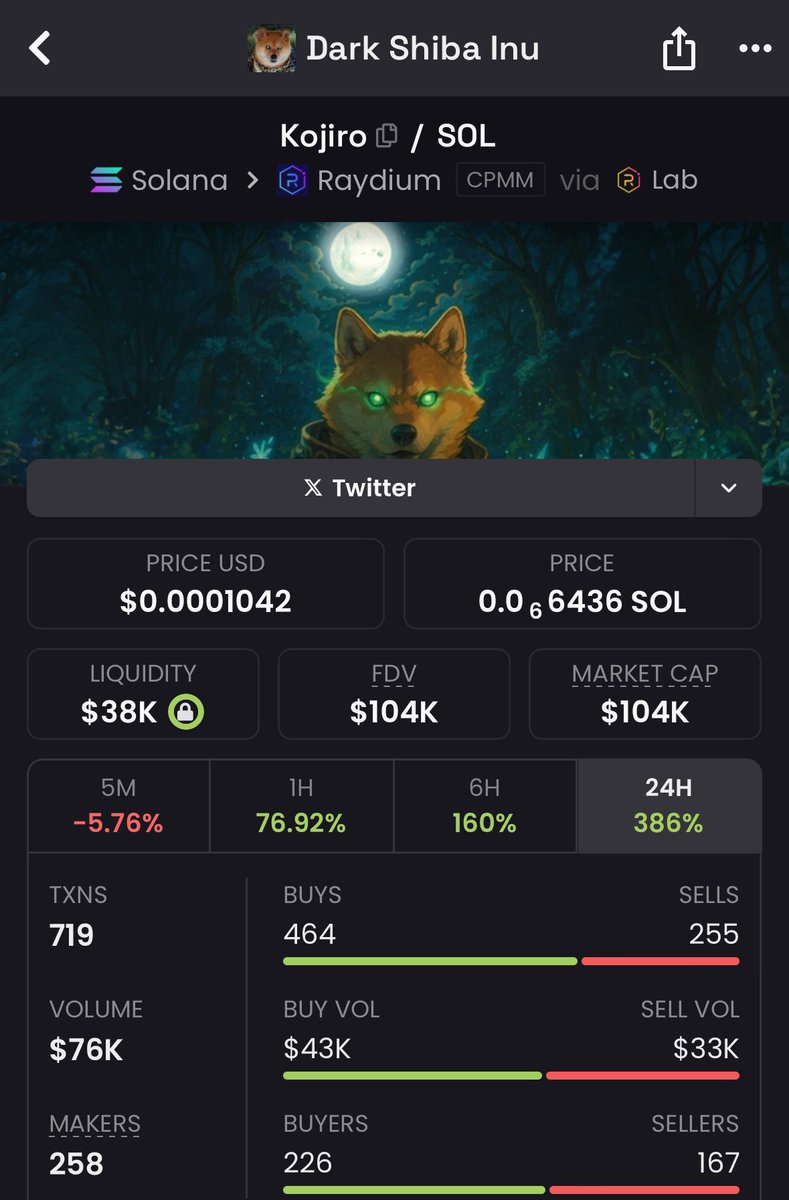Open the share icon menu
This screenshot has width=789, height=1200.
click(679, 47)
